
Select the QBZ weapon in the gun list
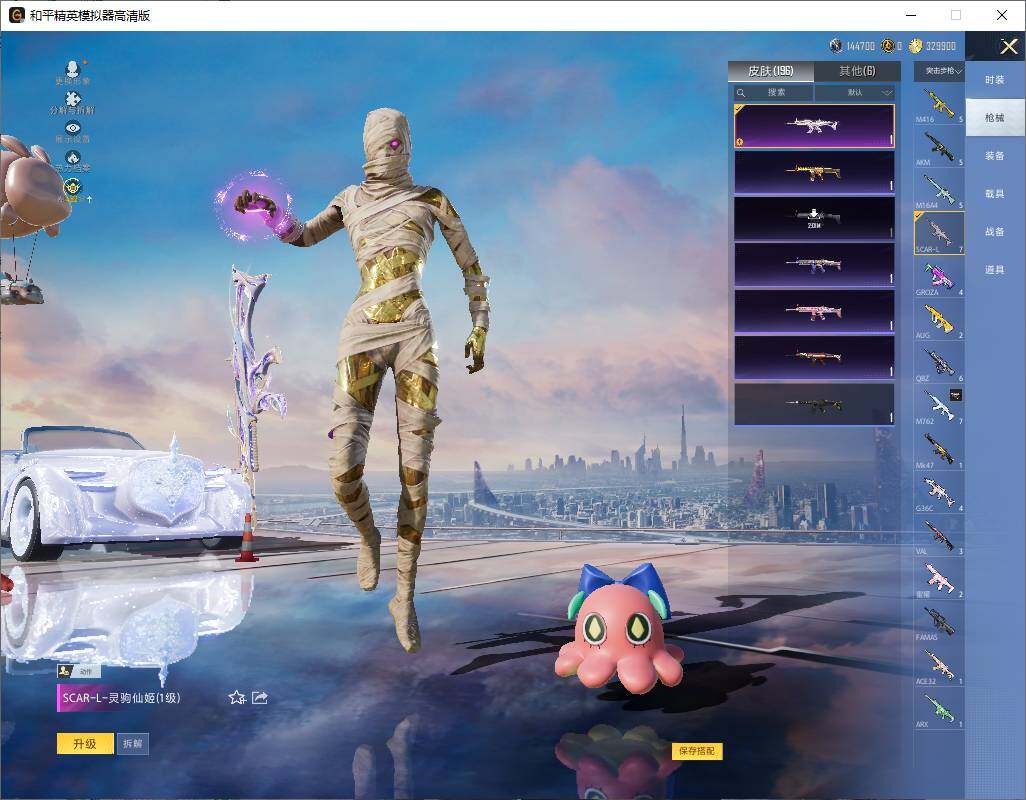click(x=939, y=363)
